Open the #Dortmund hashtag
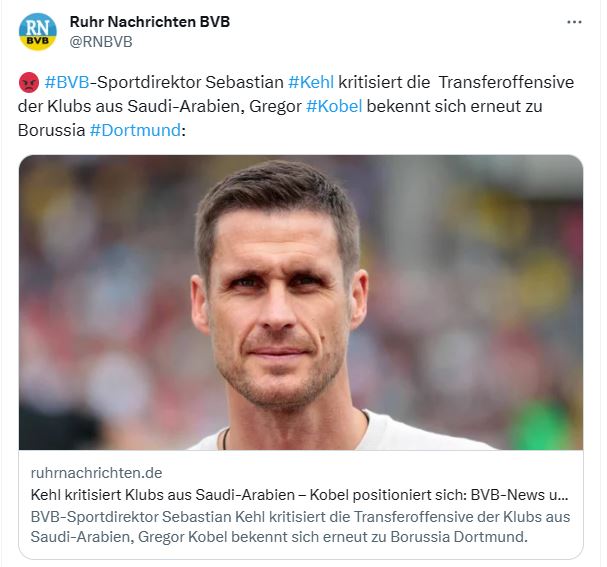607x567 pixels. coord(135,130)
